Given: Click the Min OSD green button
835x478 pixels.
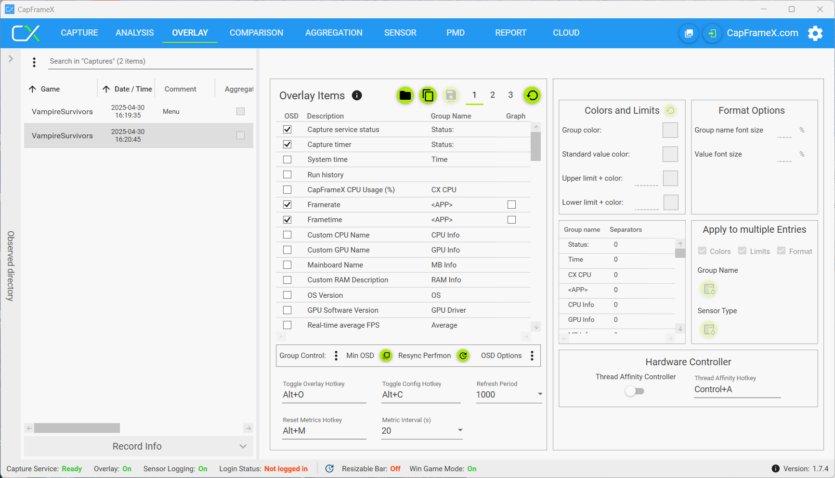Looking at the screenshot, I should point(385,355).
